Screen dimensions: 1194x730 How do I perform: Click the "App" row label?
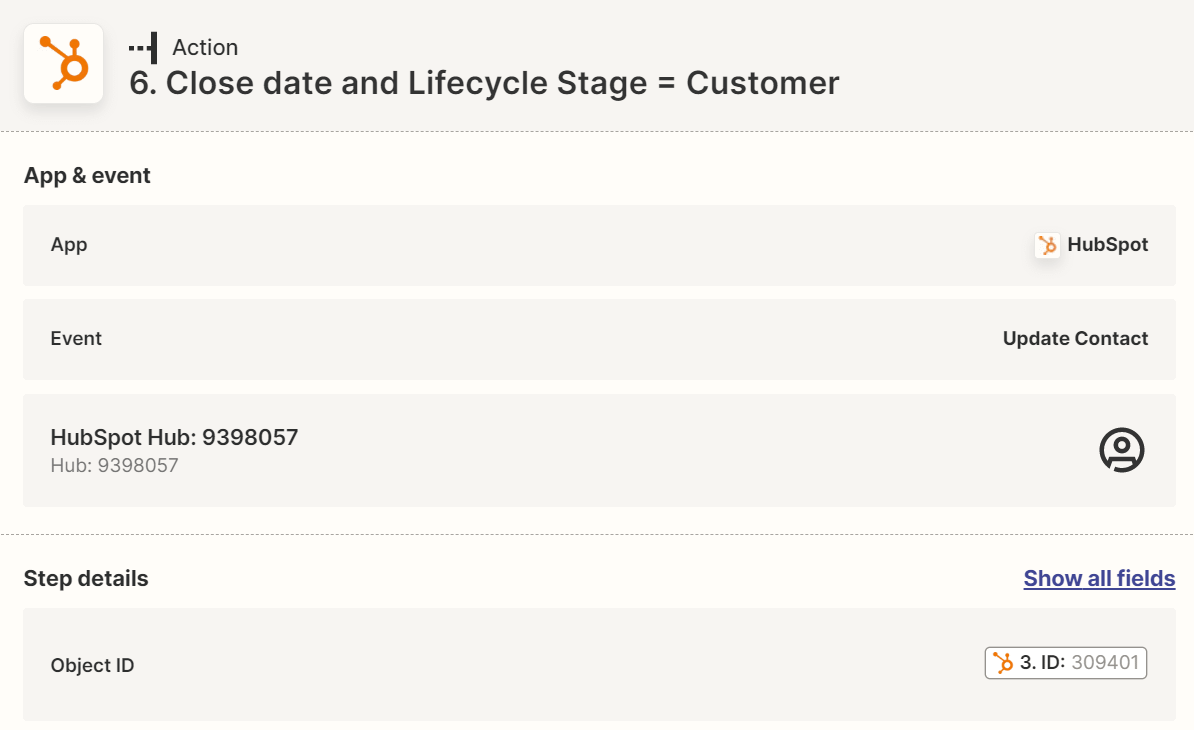tap(69, 244)
